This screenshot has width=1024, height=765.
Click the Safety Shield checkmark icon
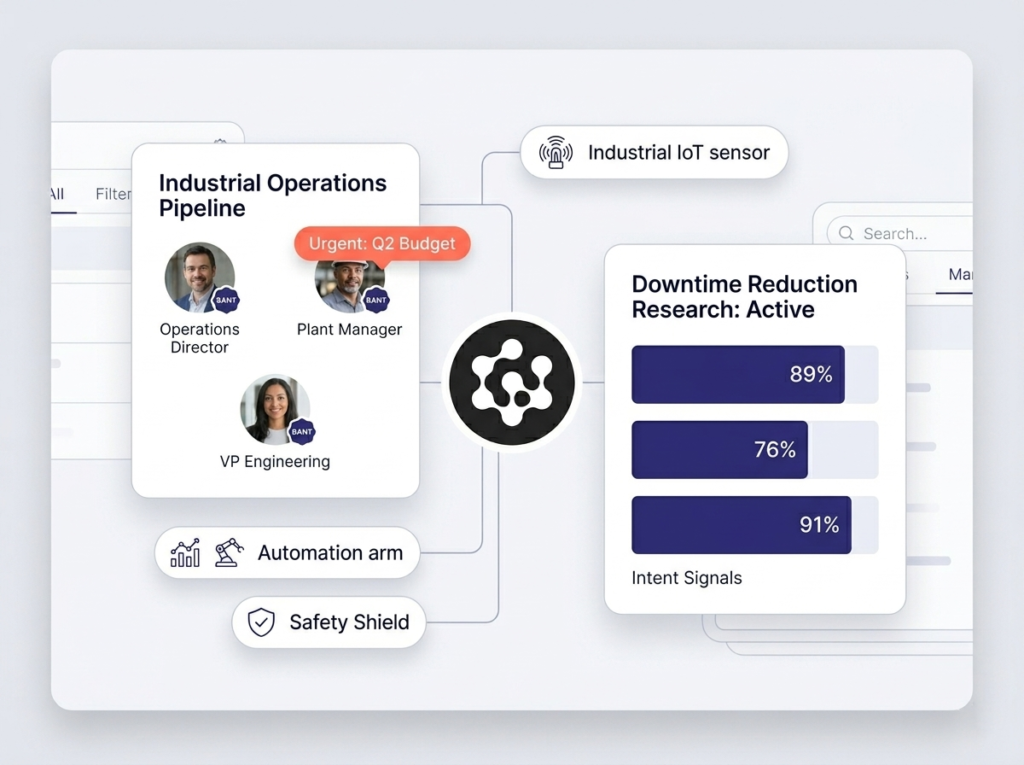click(261, 622)
